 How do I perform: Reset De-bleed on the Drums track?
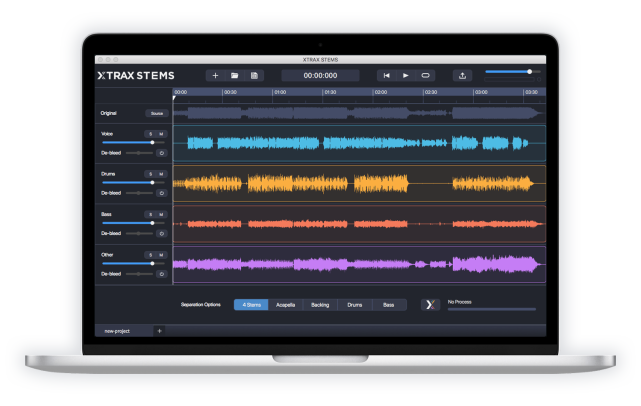coord(161,193)
